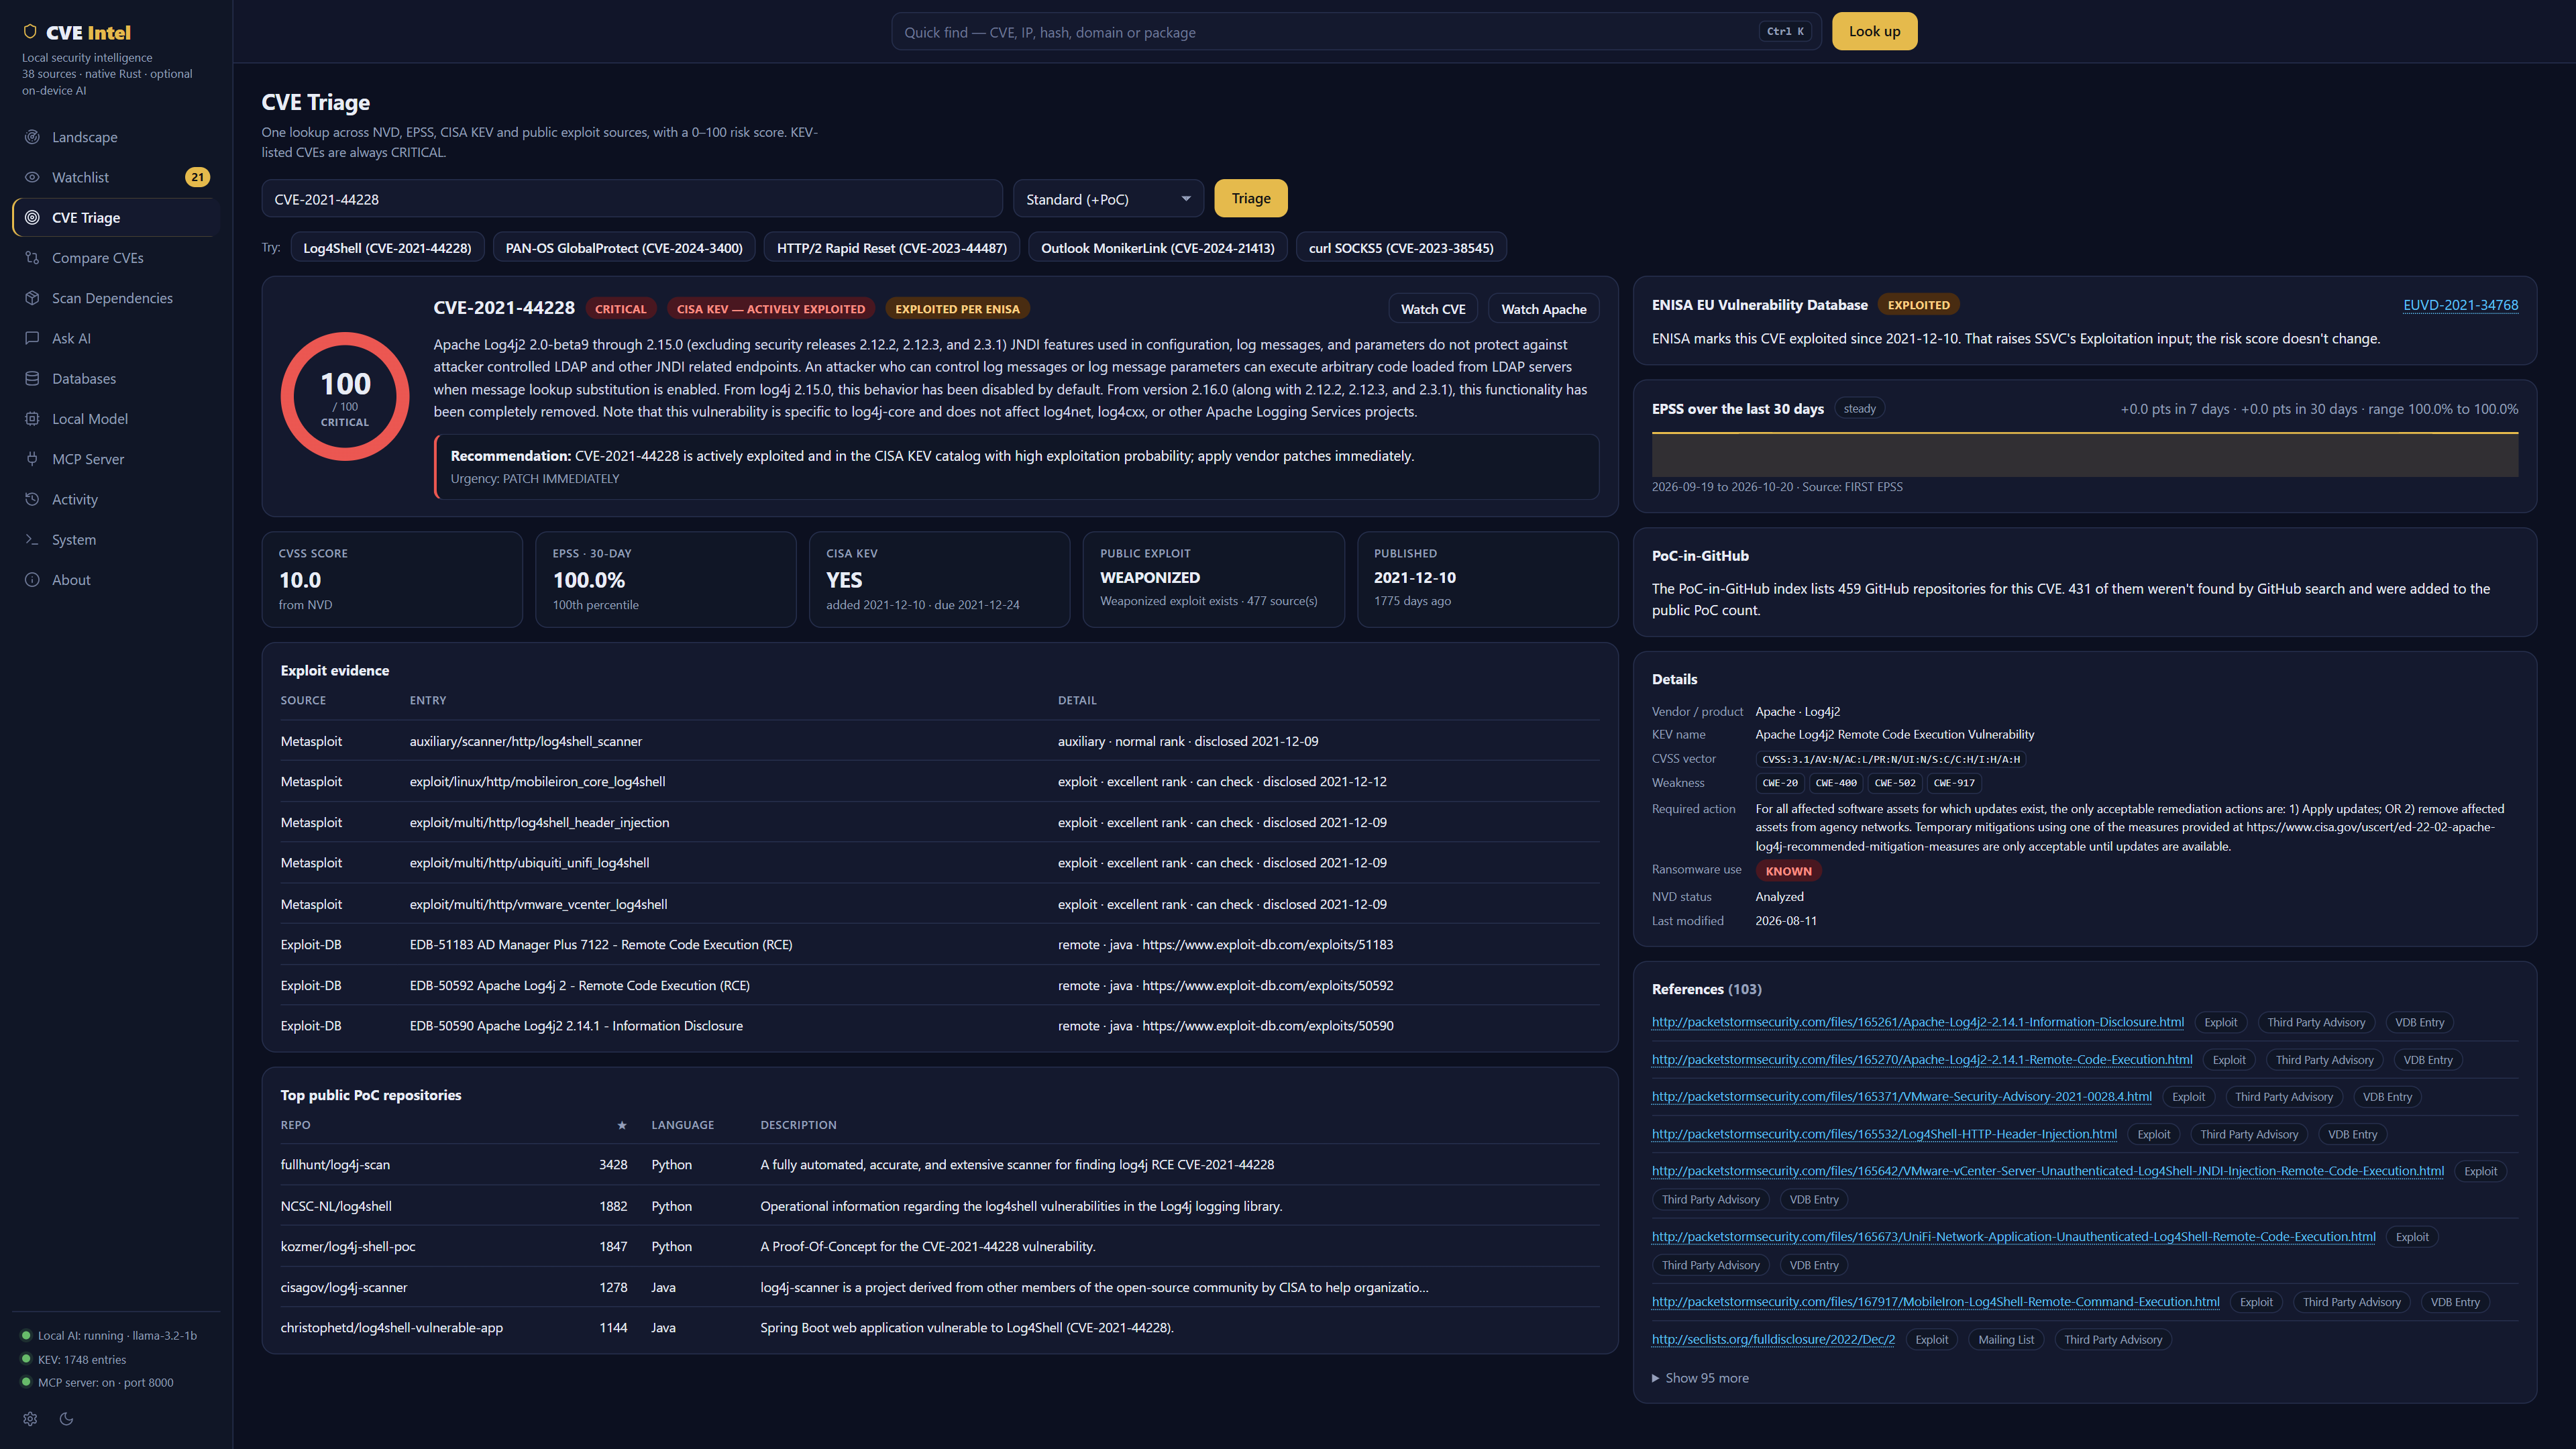Screen dimensions: 2576x1449
Task: Click the Activity history clock icon
Action: (x=32, y=499)
